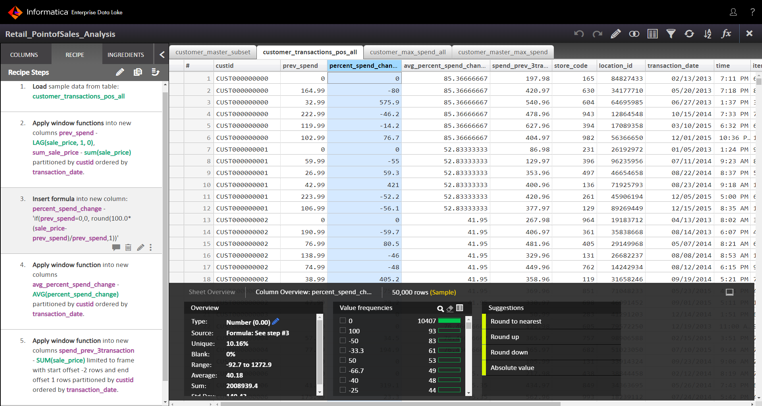Viewport: 762px width, 406px height.
Task: Check the value 0 frequency checkbox
Action: pos(343,321)
